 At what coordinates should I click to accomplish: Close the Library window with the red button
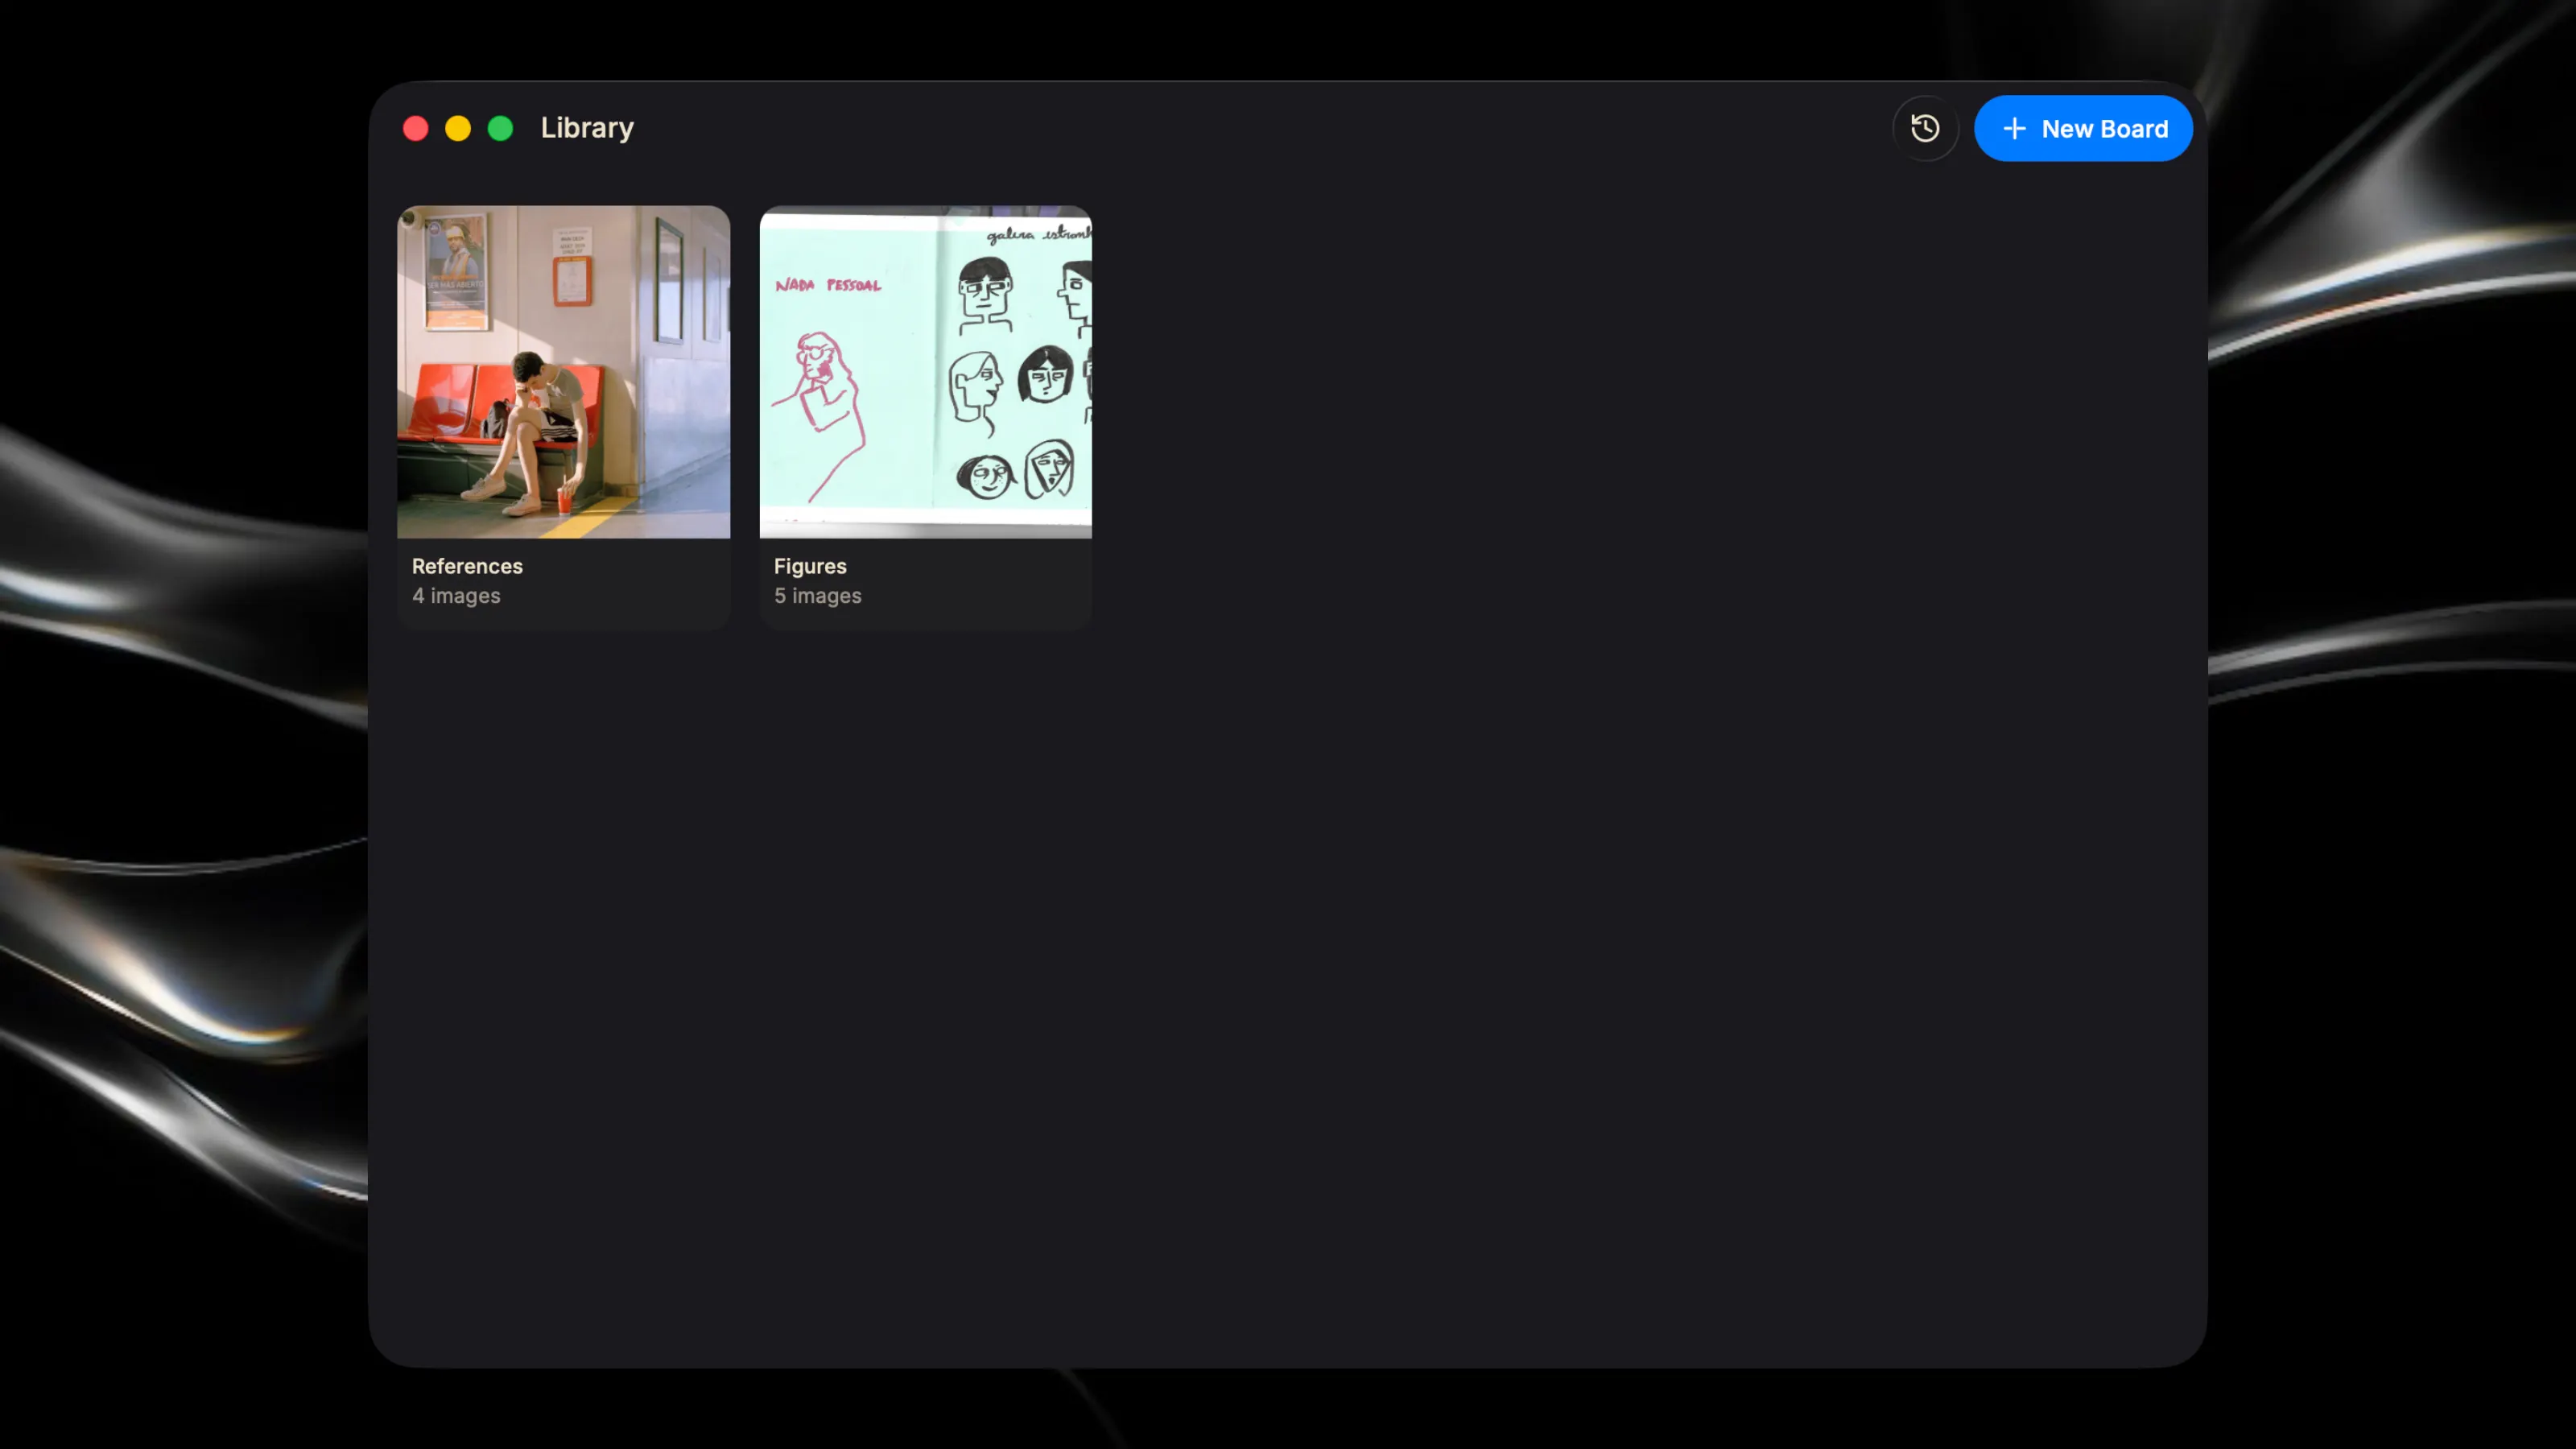(x=416, y=128)
